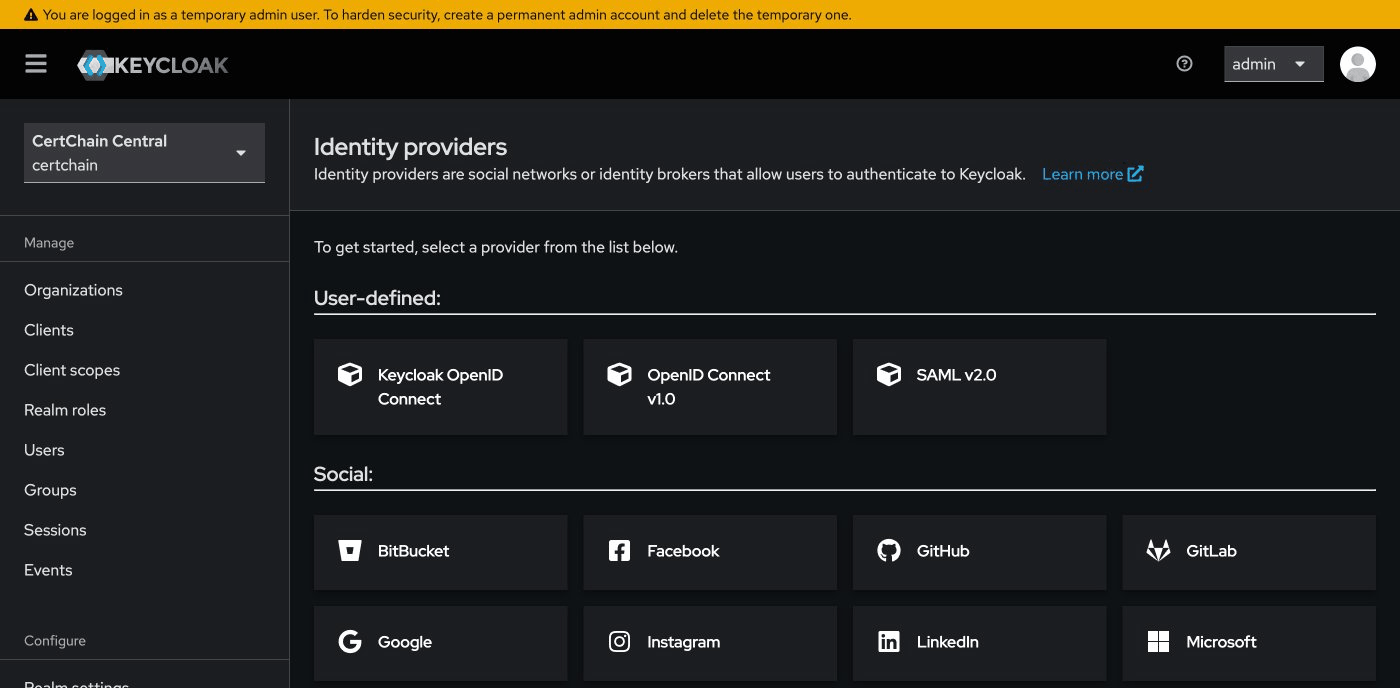1400x688 pixels.
Task: Navigate to Realm roles in the sidebar
Action: coord(65,410)
